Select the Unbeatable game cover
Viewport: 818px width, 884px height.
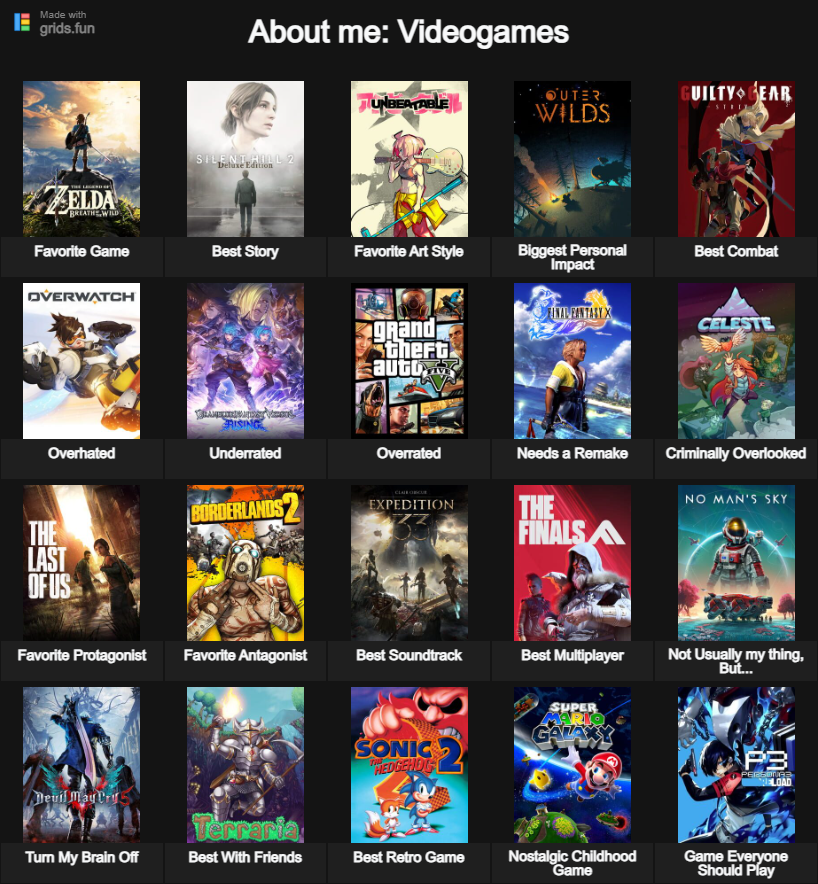pyautogui.click(x=409, y=158)
